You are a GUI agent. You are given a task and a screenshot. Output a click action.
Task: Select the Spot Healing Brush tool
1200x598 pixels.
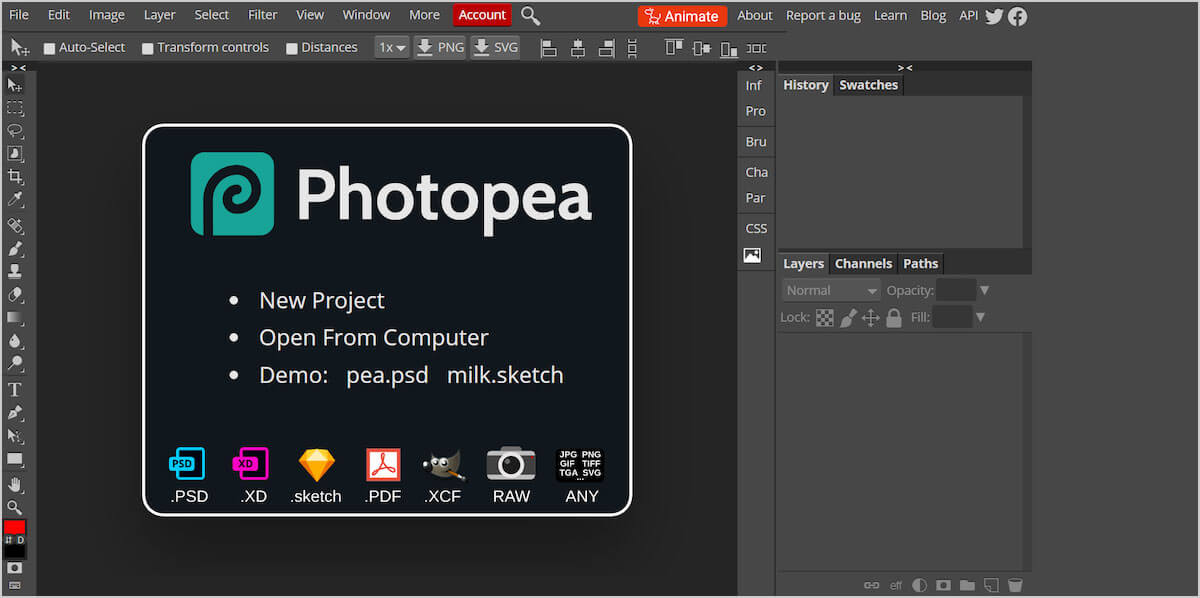[x=15, y=226]
